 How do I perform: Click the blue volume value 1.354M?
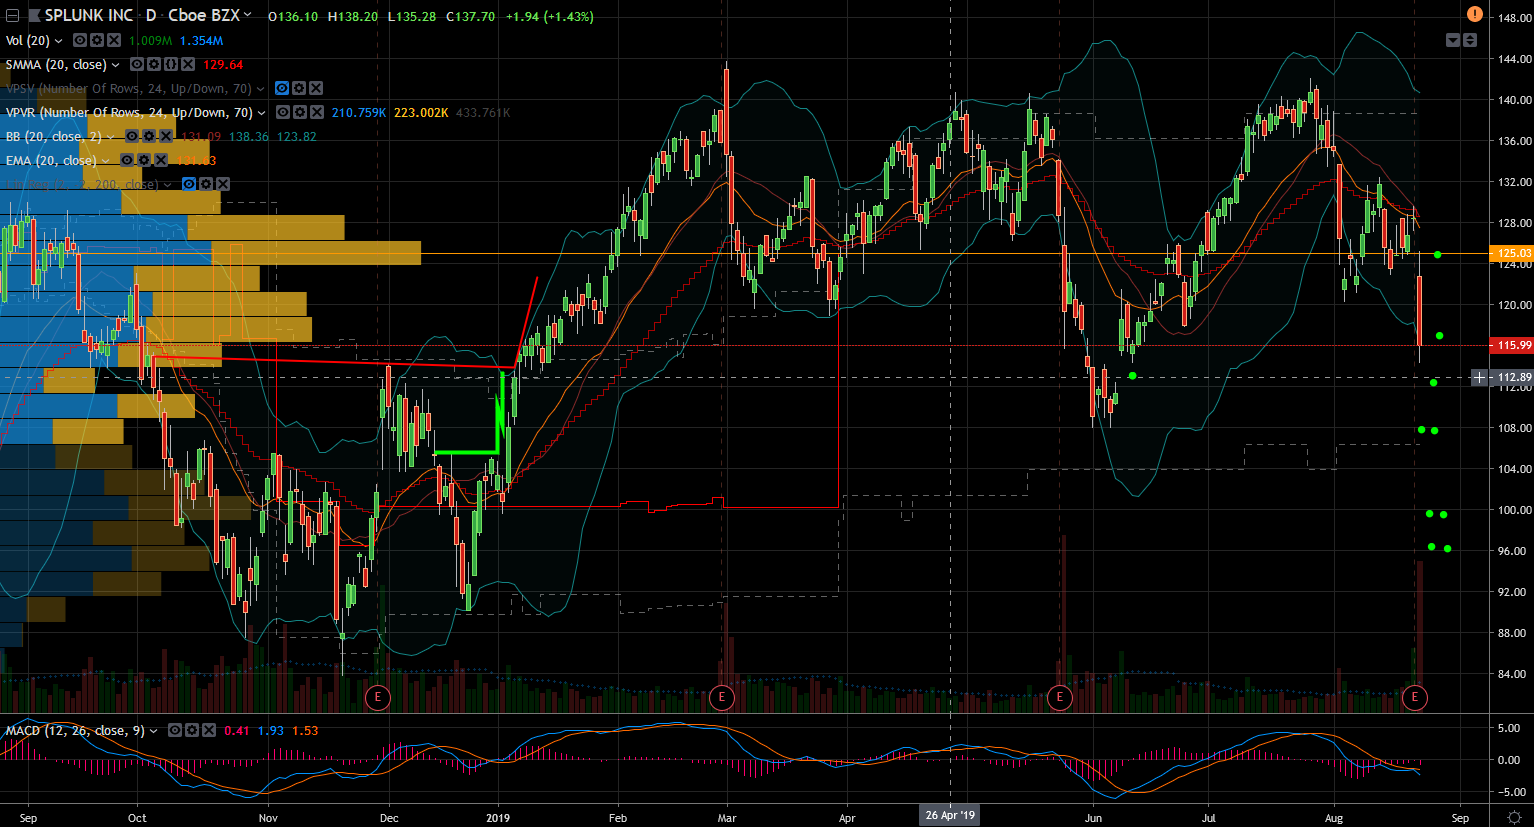coord(201,41)
